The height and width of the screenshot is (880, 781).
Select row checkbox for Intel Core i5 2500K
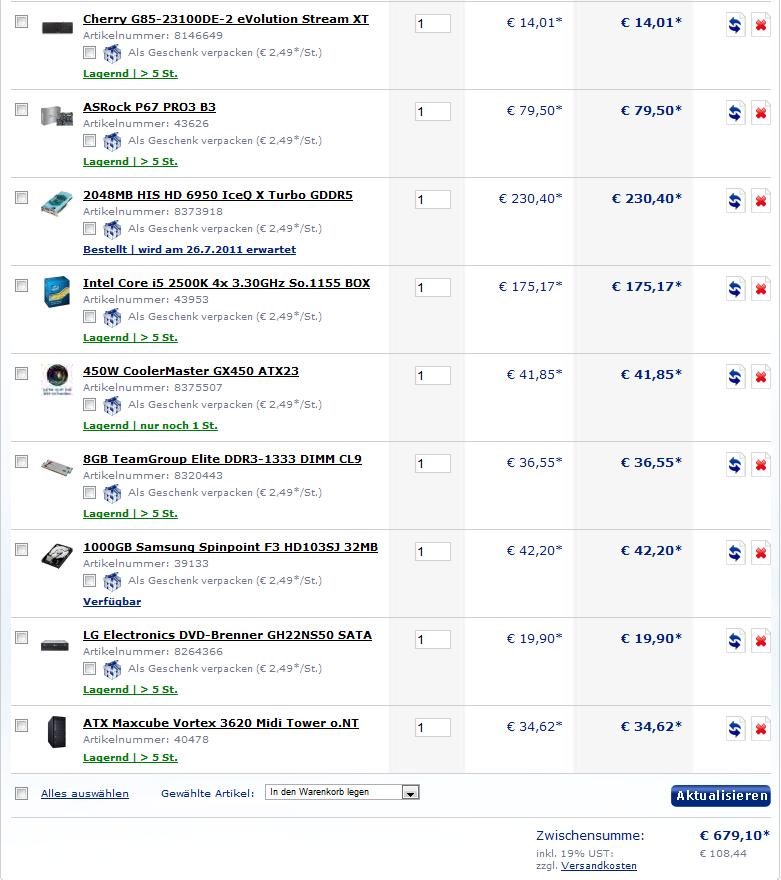pyautogui.click(x=21, y=286)
